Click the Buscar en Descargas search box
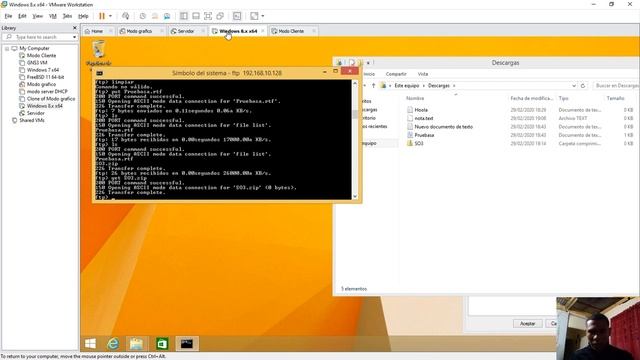The width and height of the screenshot is (640, 360). [616, 86]
